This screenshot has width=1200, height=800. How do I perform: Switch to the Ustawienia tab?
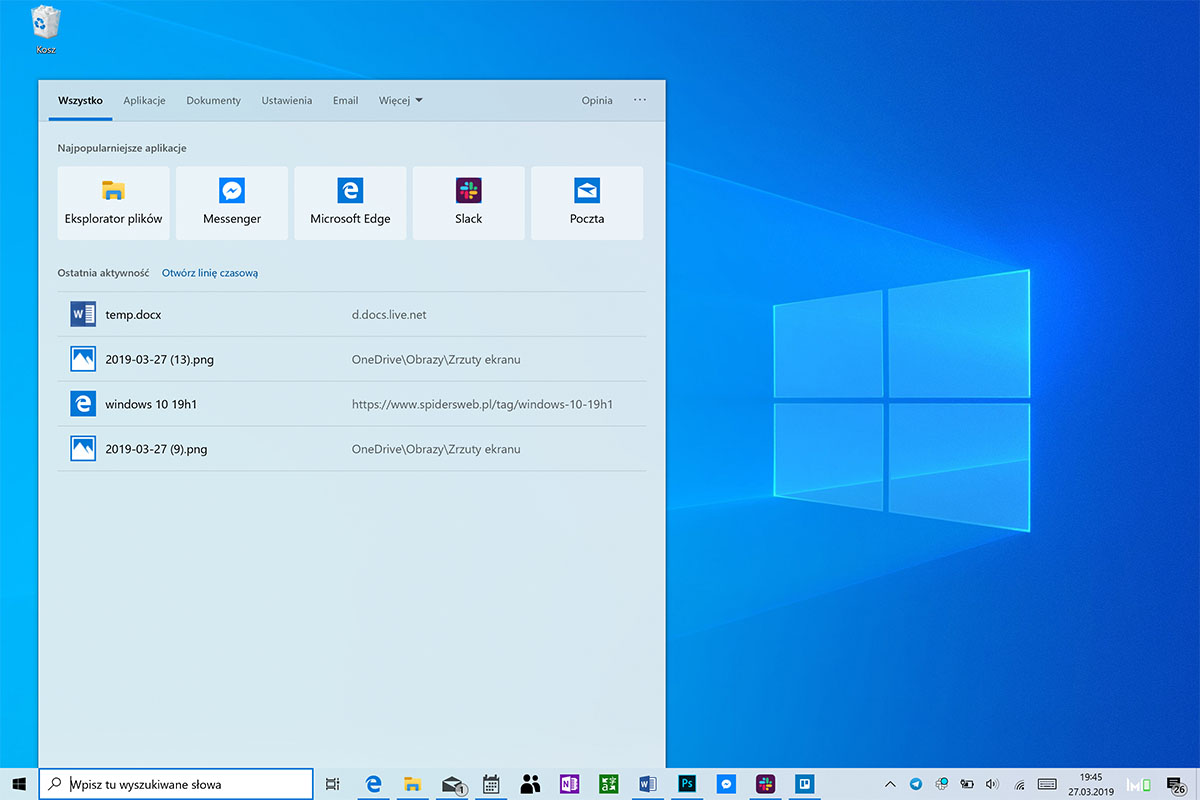click(287, 100)
